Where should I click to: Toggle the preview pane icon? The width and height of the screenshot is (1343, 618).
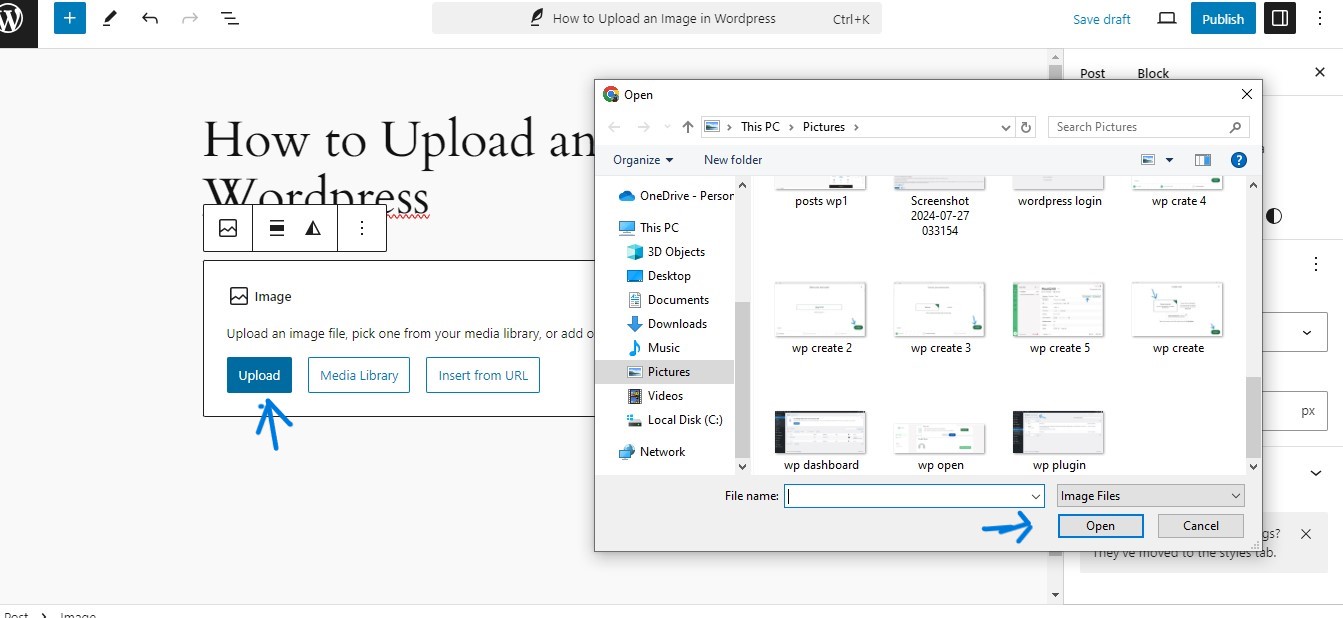coord(1203,159)
